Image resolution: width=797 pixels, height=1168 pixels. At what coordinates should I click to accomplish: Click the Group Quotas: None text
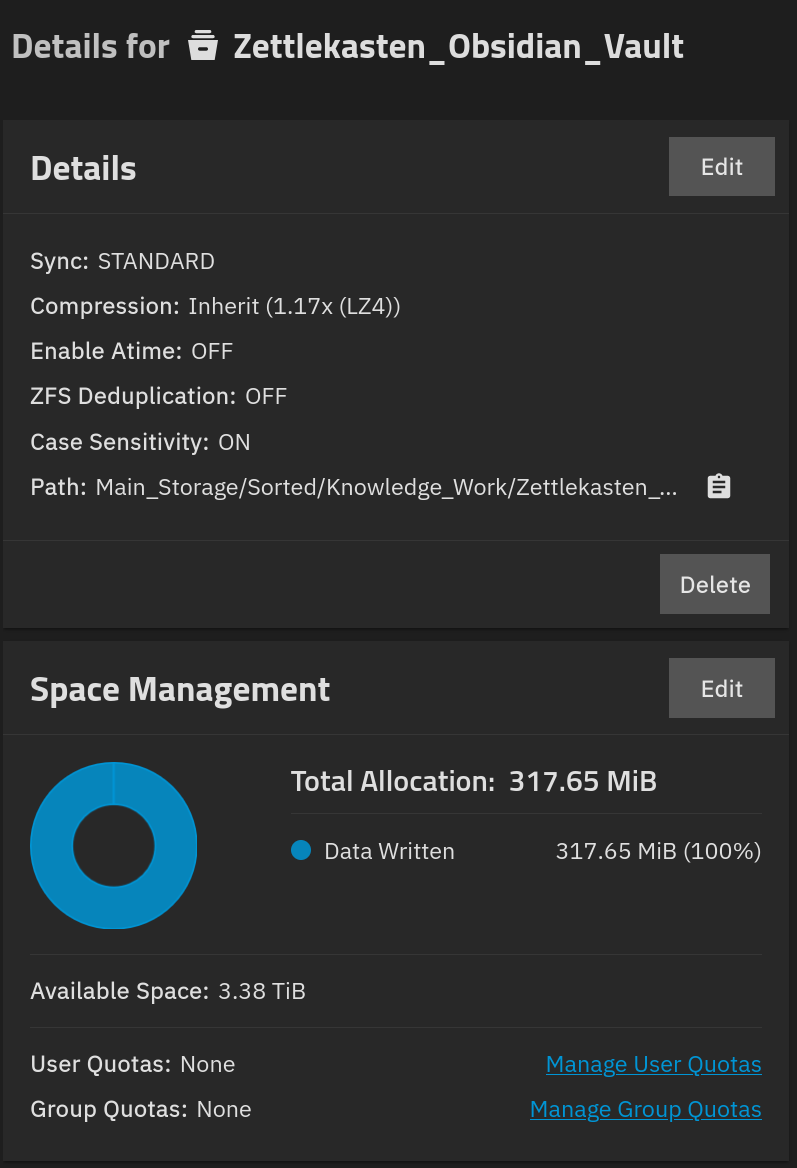[x=141, y=1109]
